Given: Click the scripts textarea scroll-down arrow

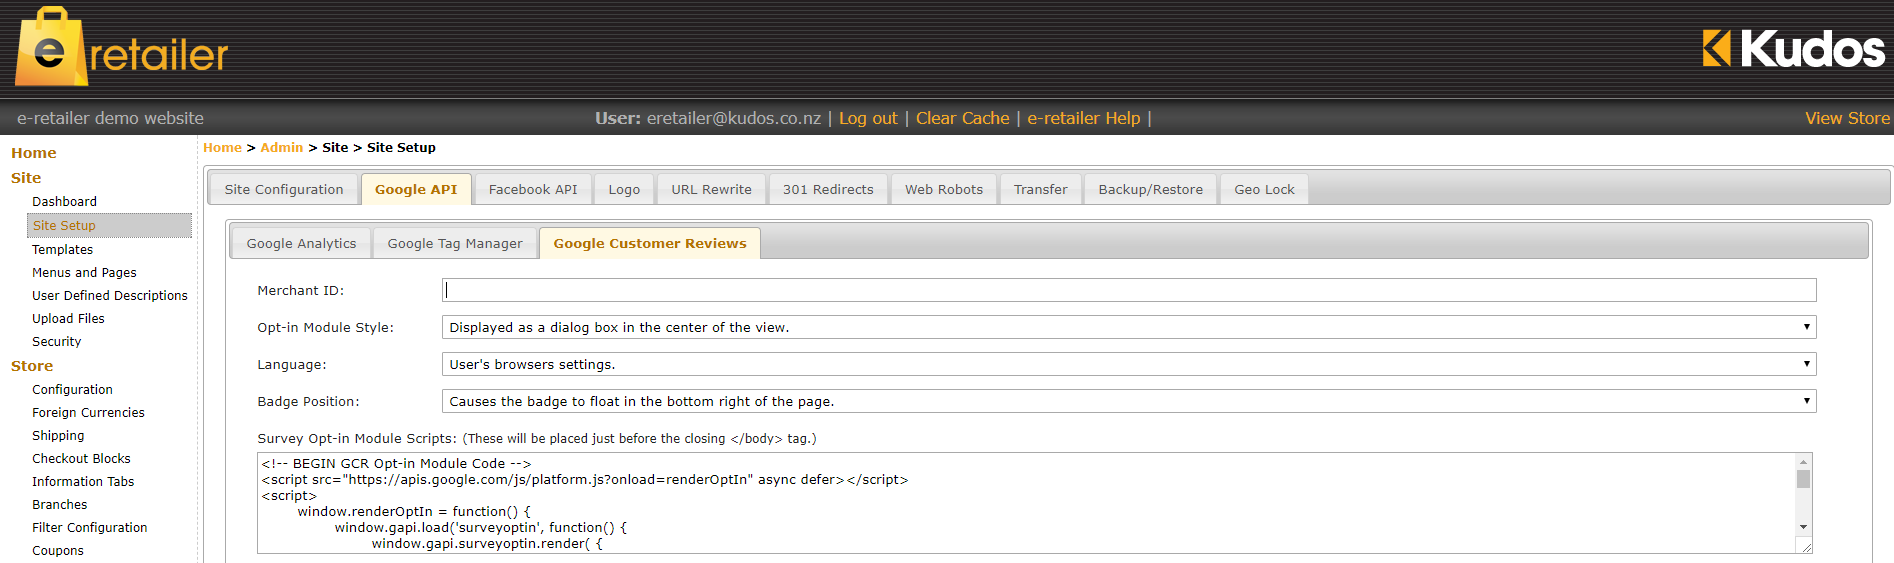Looking at the screenshot, I should 1803,527.
